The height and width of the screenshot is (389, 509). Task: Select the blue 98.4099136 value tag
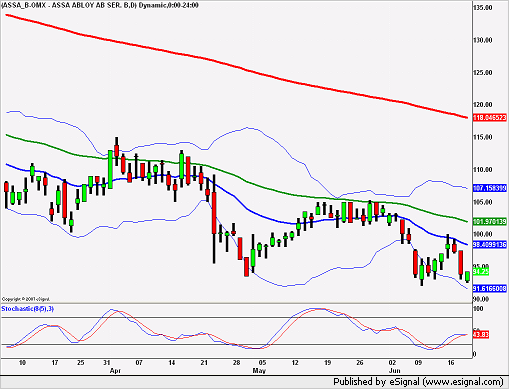tap(490, 244)
